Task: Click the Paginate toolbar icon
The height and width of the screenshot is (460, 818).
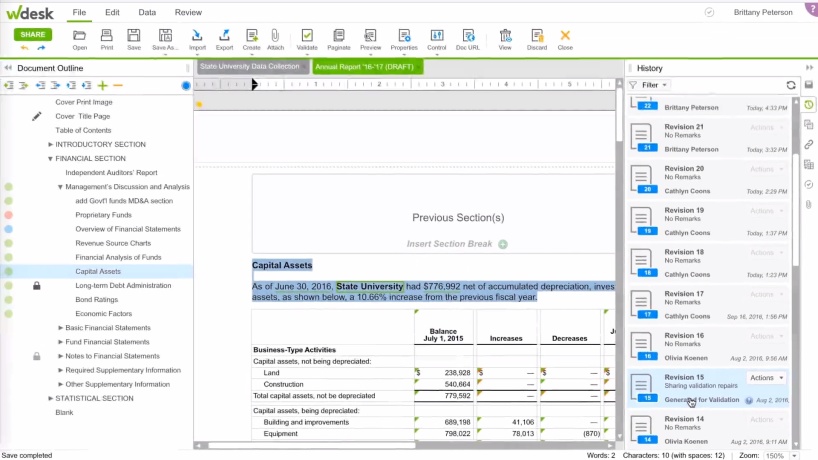Action: (x=339, y=40)
